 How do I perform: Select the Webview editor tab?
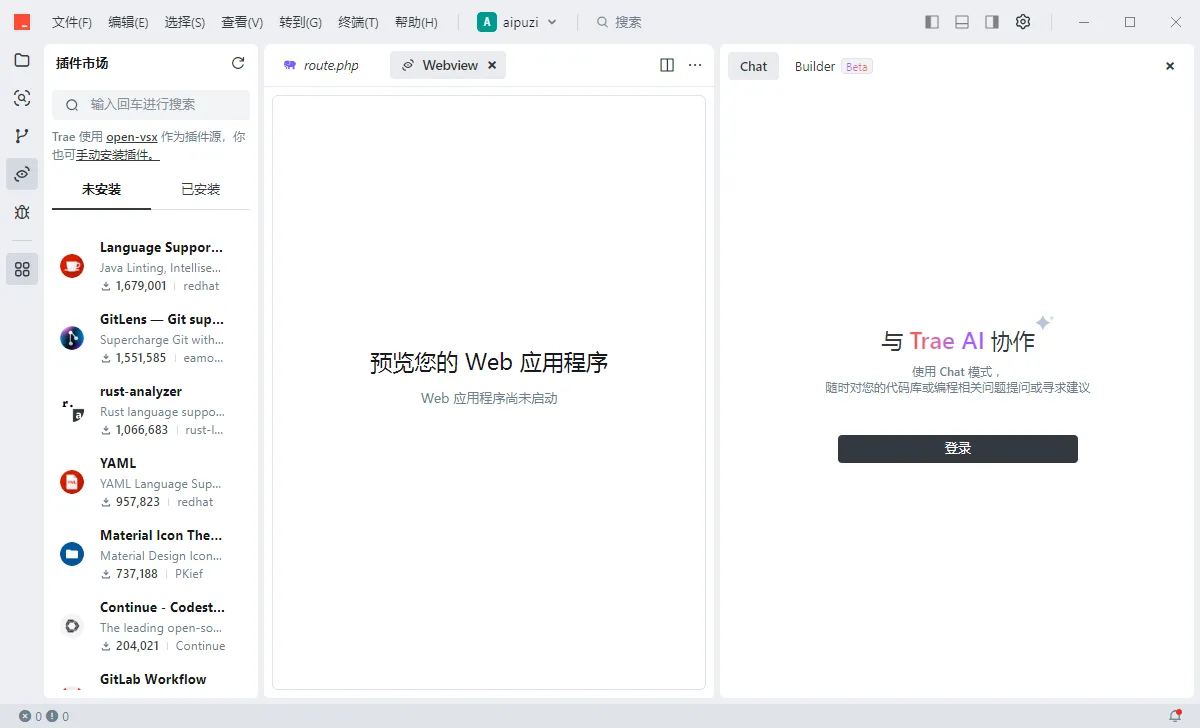pos(448,65)
